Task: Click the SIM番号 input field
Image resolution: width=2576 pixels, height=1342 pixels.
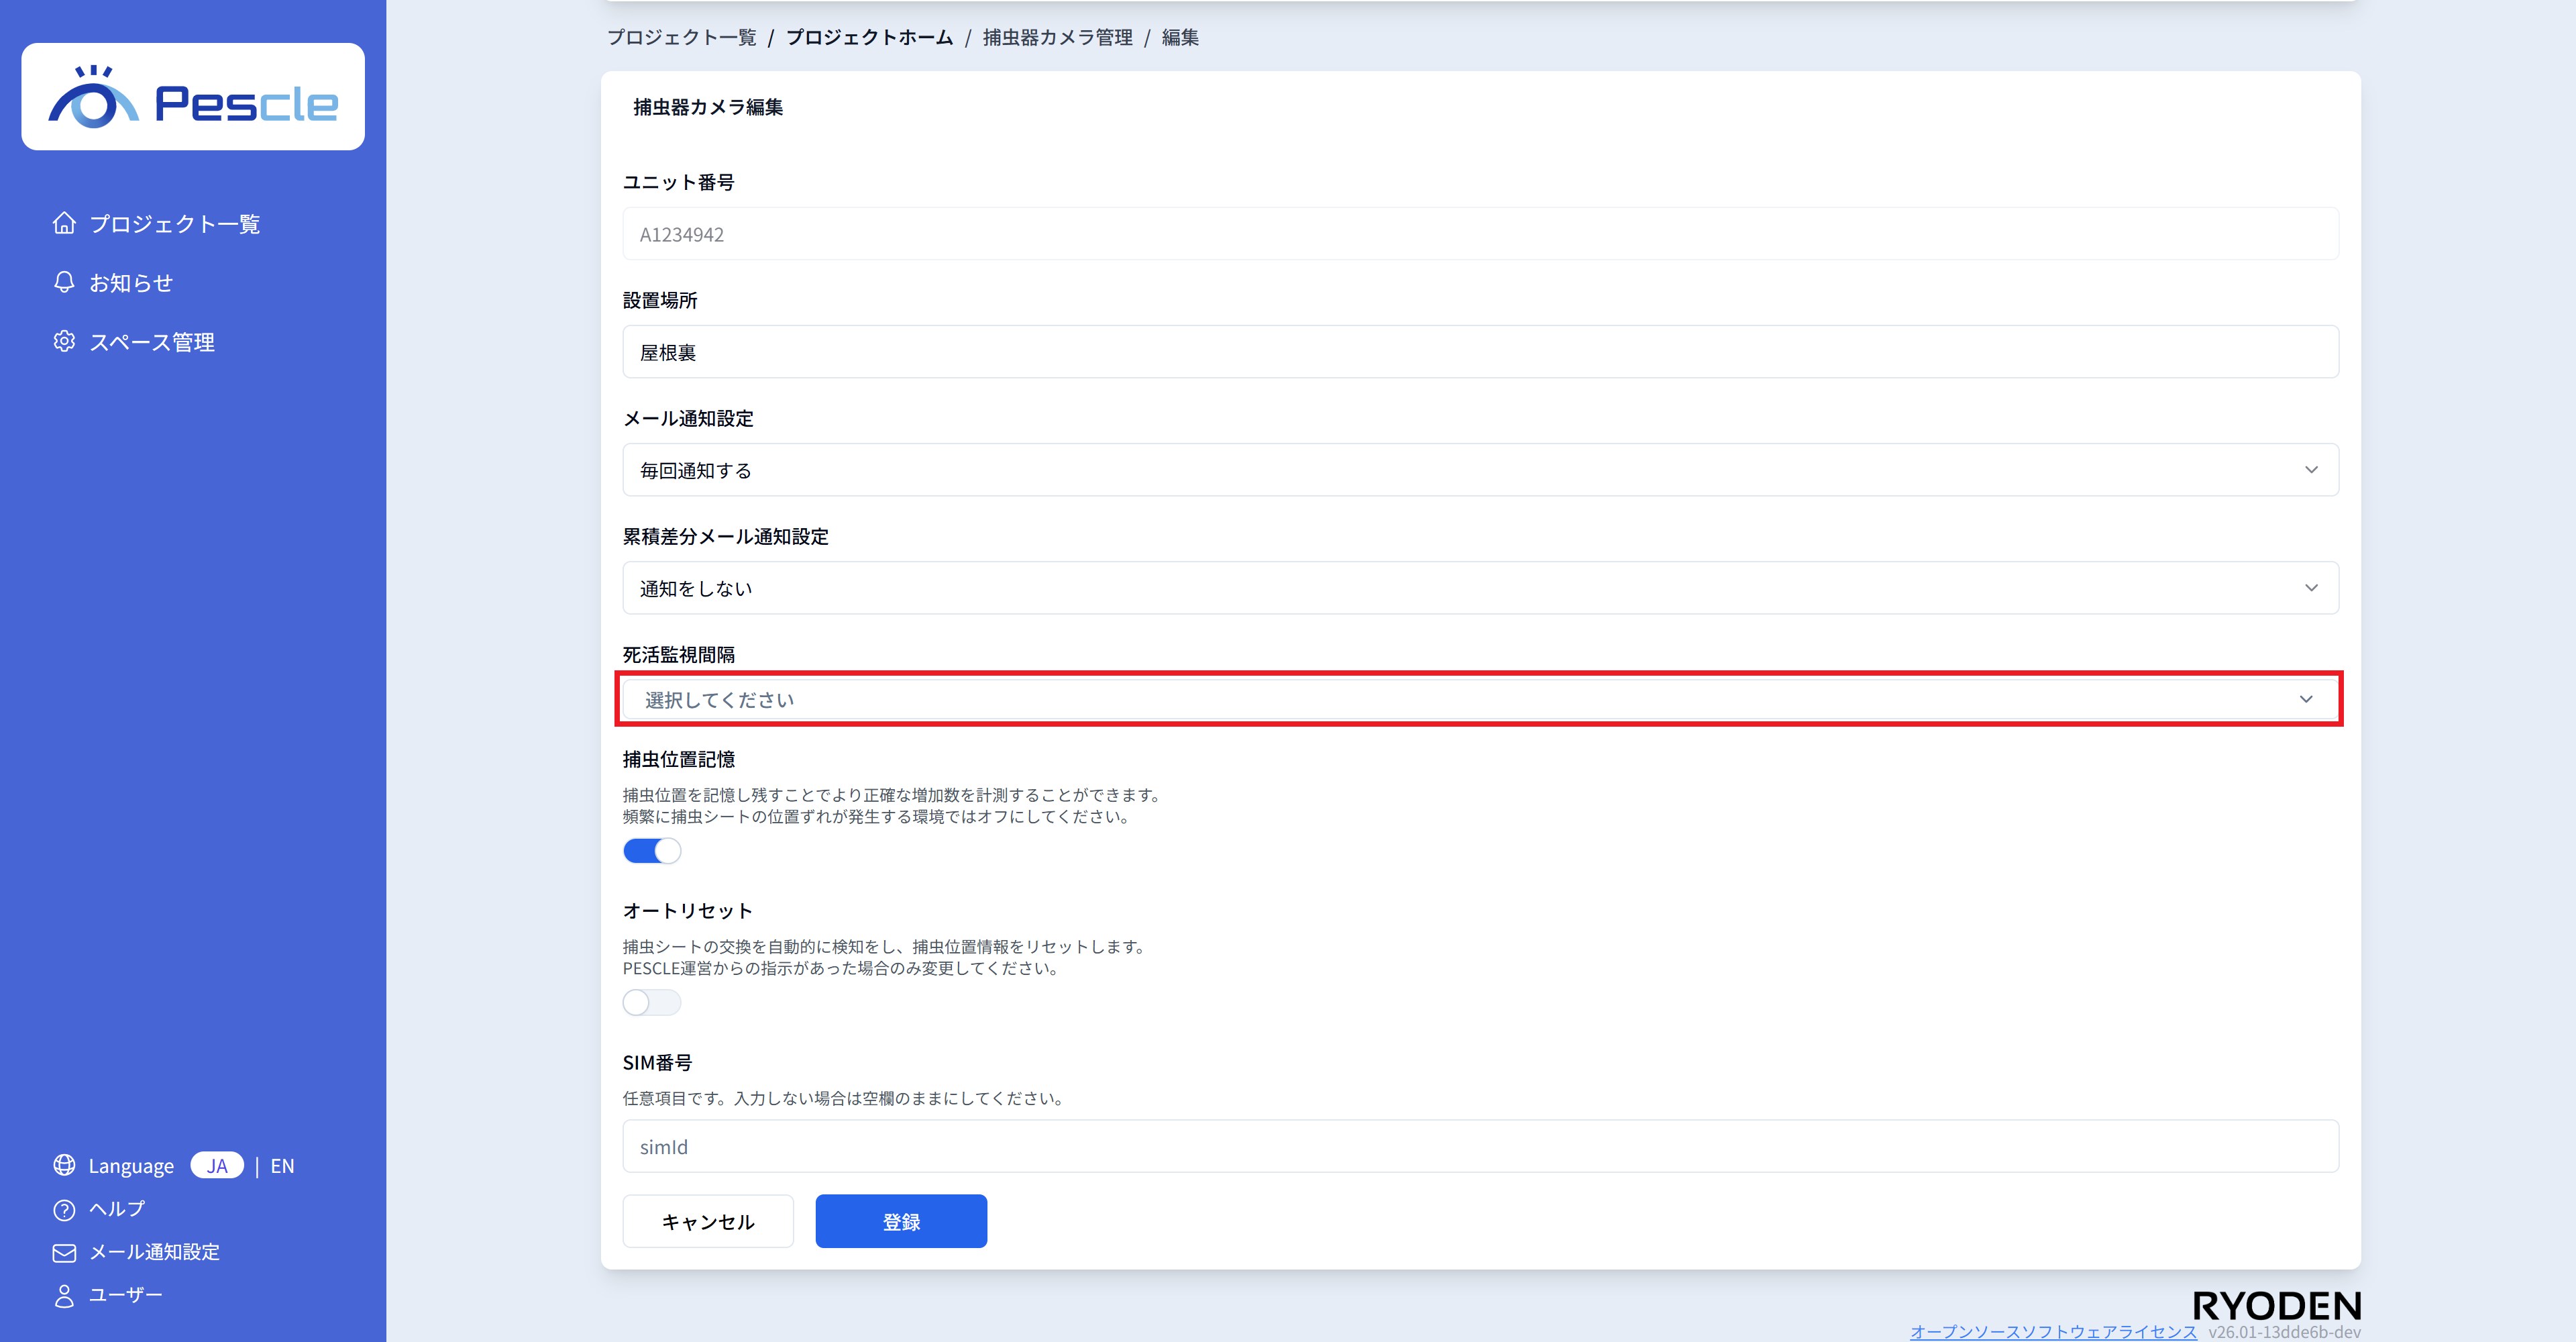Action: click(x=1479, y=1146)
